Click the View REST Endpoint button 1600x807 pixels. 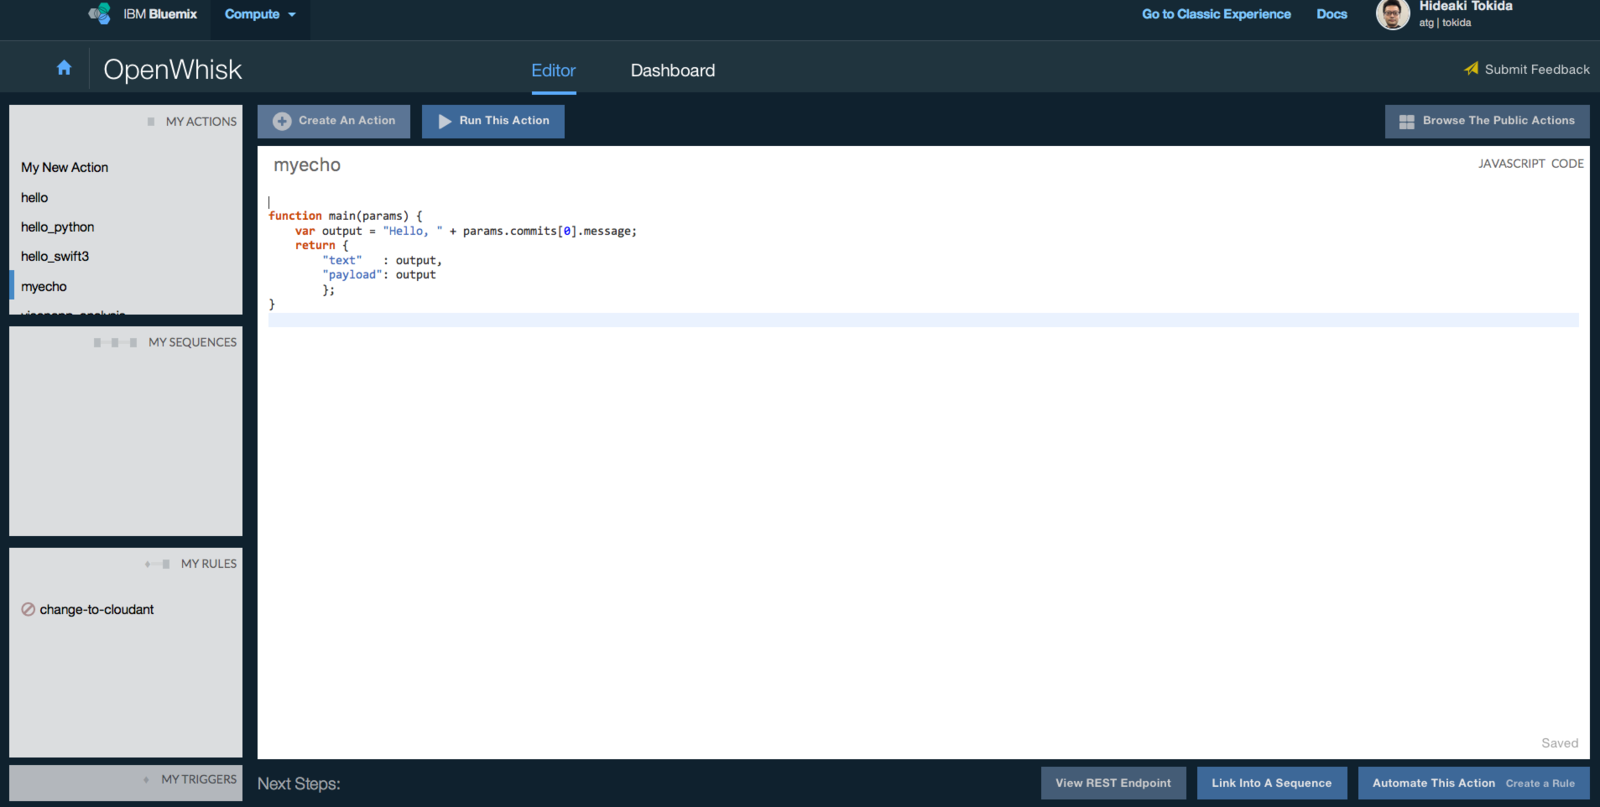1113,783
